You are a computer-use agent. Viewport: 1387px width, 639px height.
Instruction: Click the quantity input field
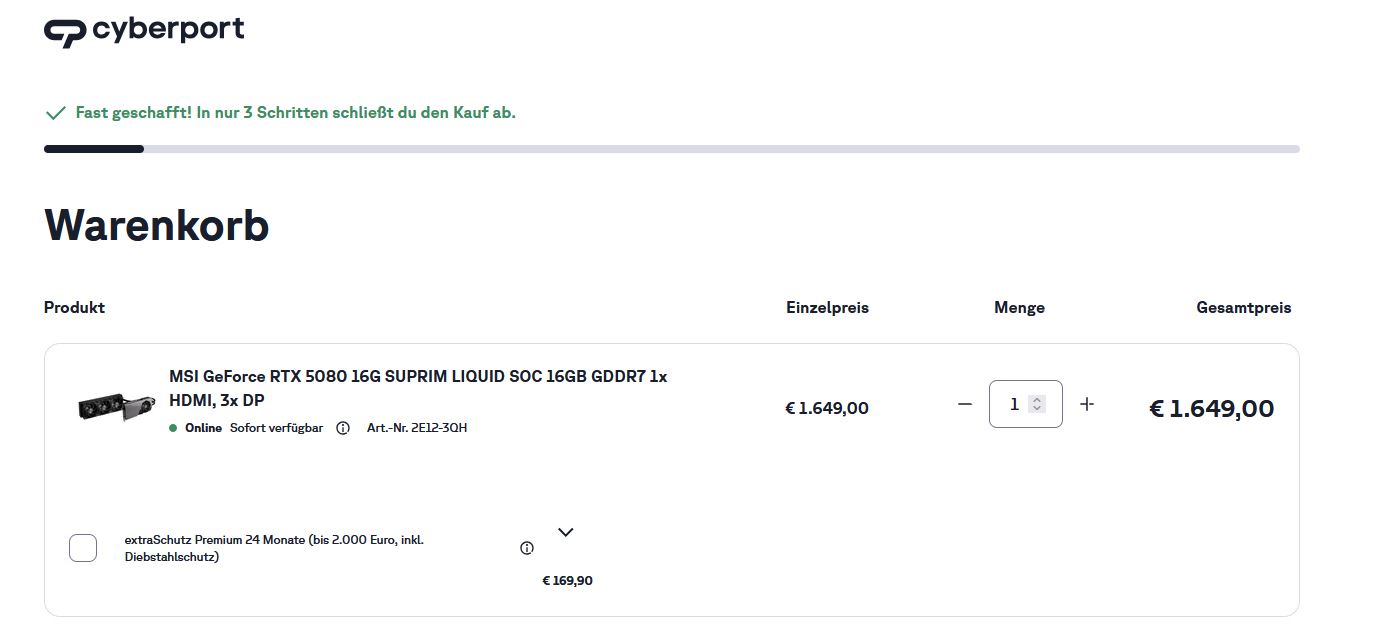1013,404
